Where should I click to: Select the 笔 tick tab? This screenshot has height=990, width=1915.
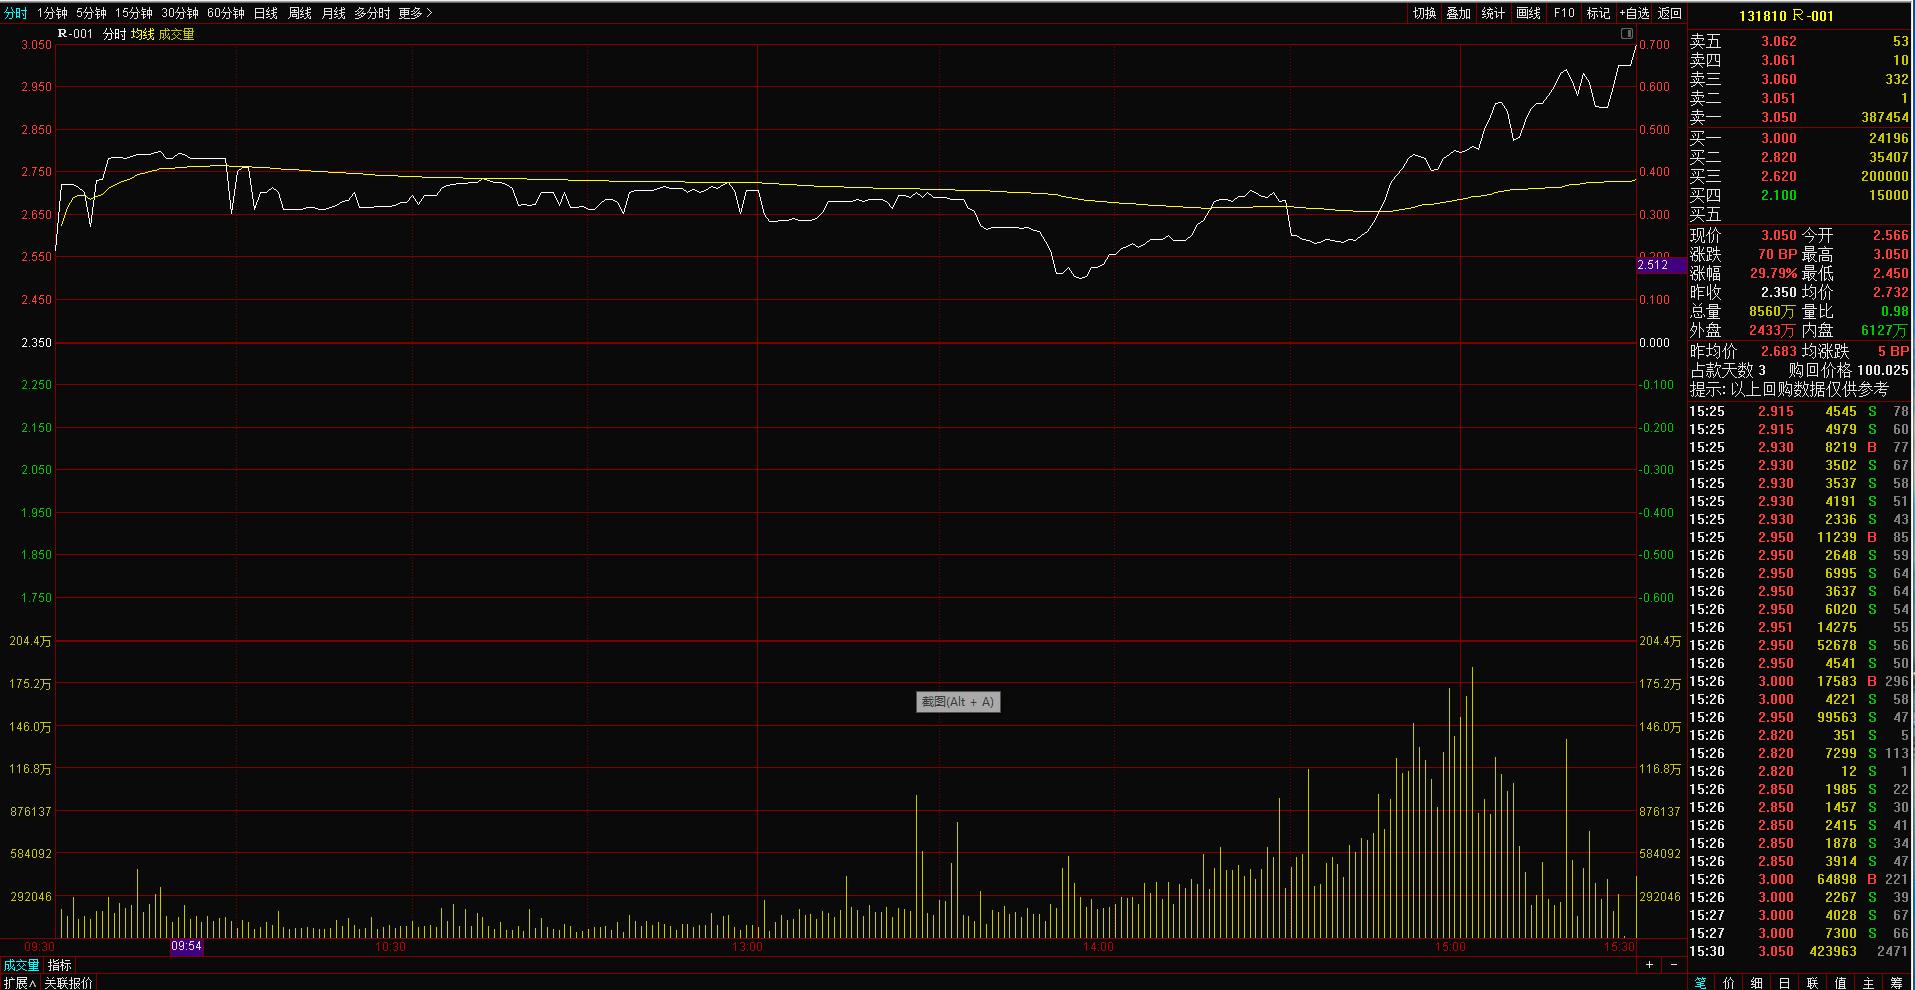[x=1701, y=983]
